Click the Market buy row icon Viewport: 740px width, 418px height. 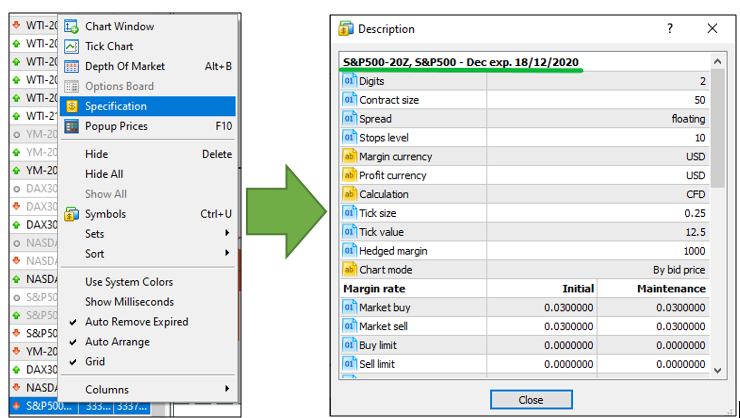click(349, 307)
